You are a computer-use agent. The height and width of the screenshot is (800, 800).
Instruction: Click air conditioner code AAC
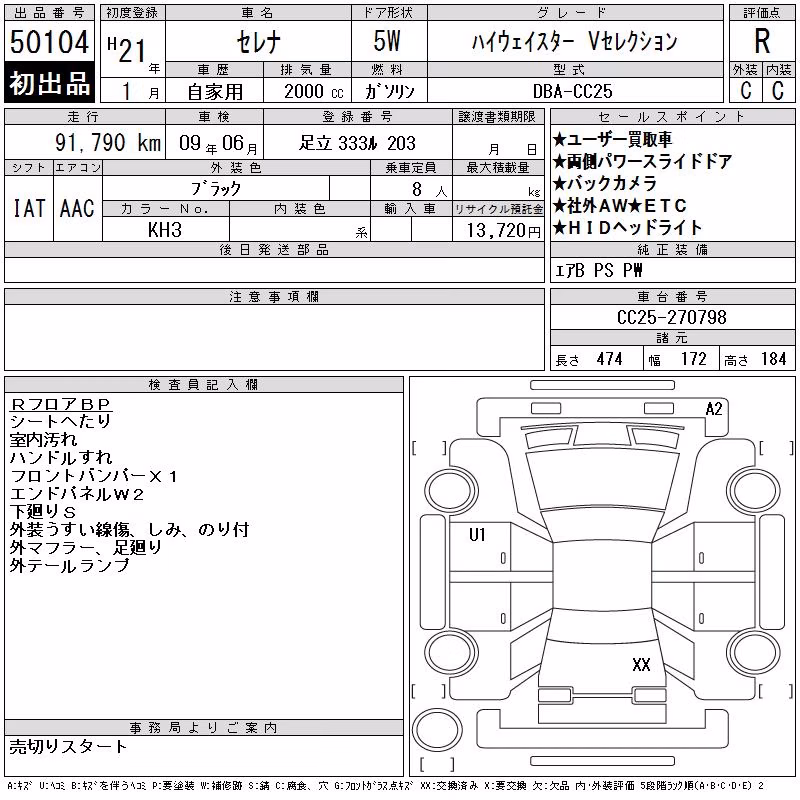(77, 208)
